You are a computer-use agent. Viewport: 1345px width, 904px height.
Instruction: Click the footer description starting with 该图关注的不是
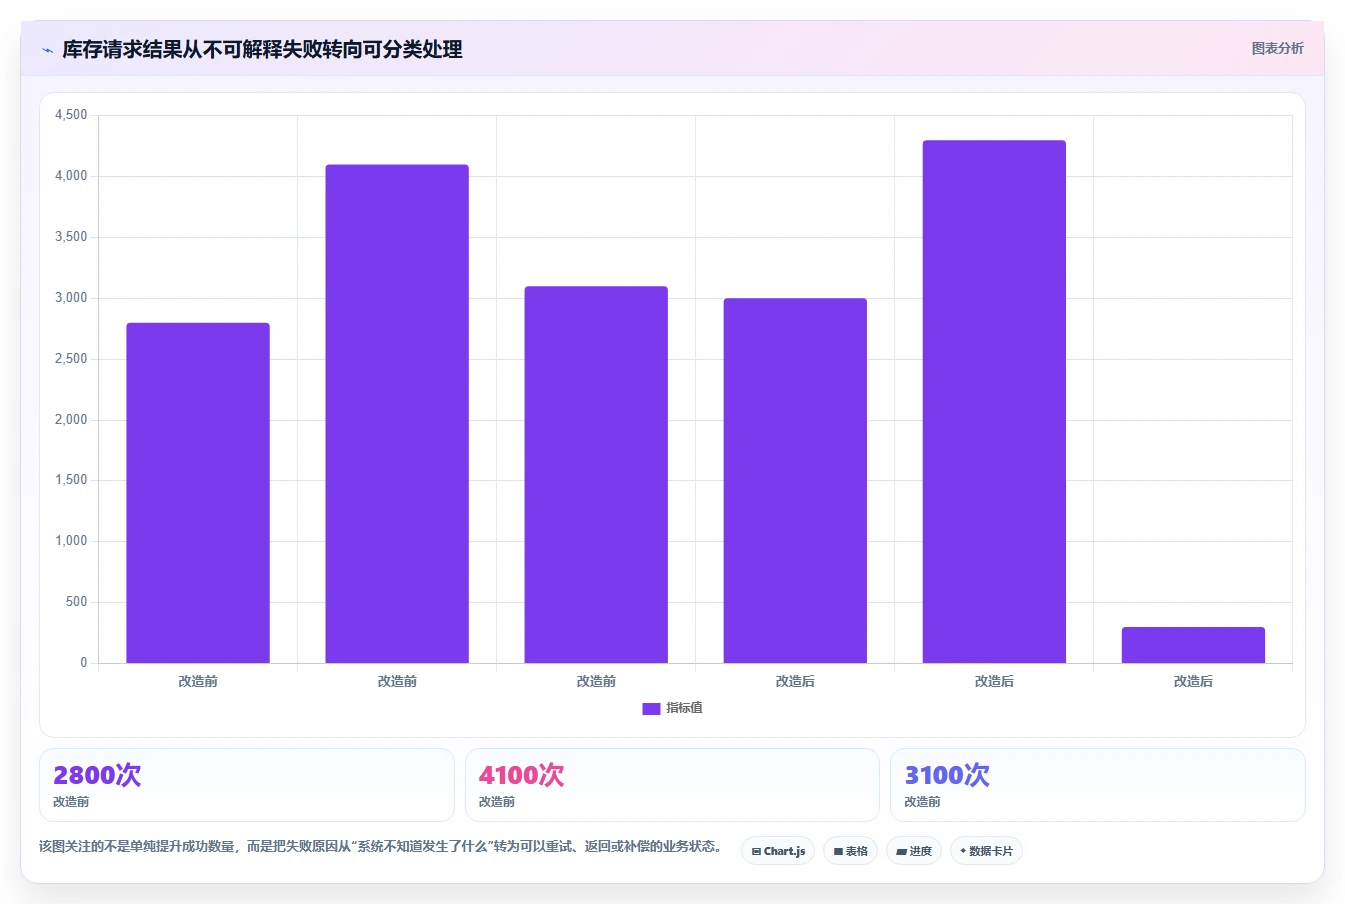click(381, 847)
